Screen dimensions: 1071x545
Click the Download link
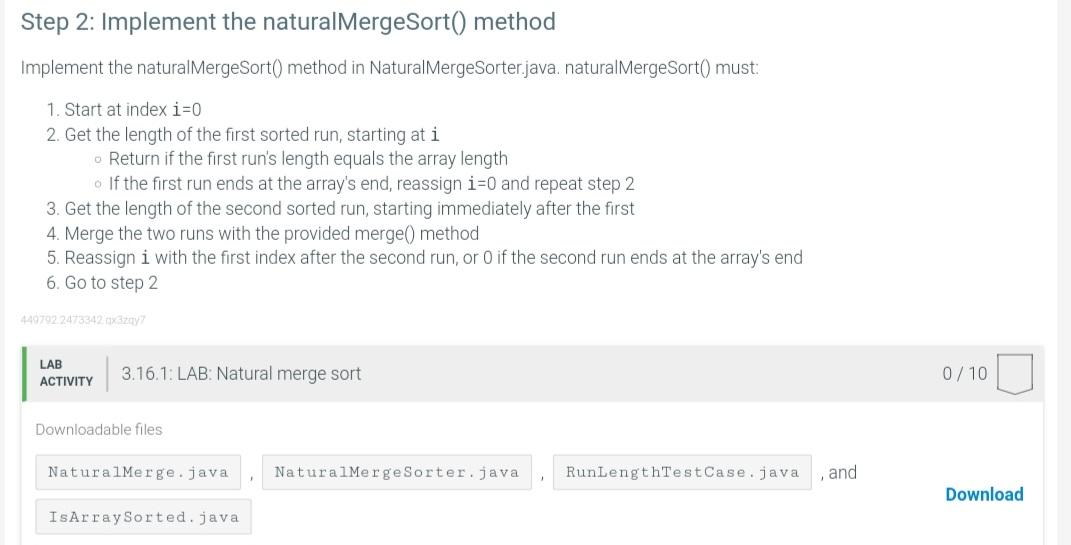pyautogui.click(x=984, y=494)
